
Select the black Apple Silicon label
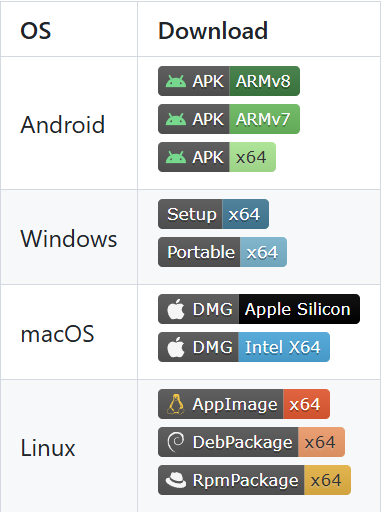tap(299, 309)
